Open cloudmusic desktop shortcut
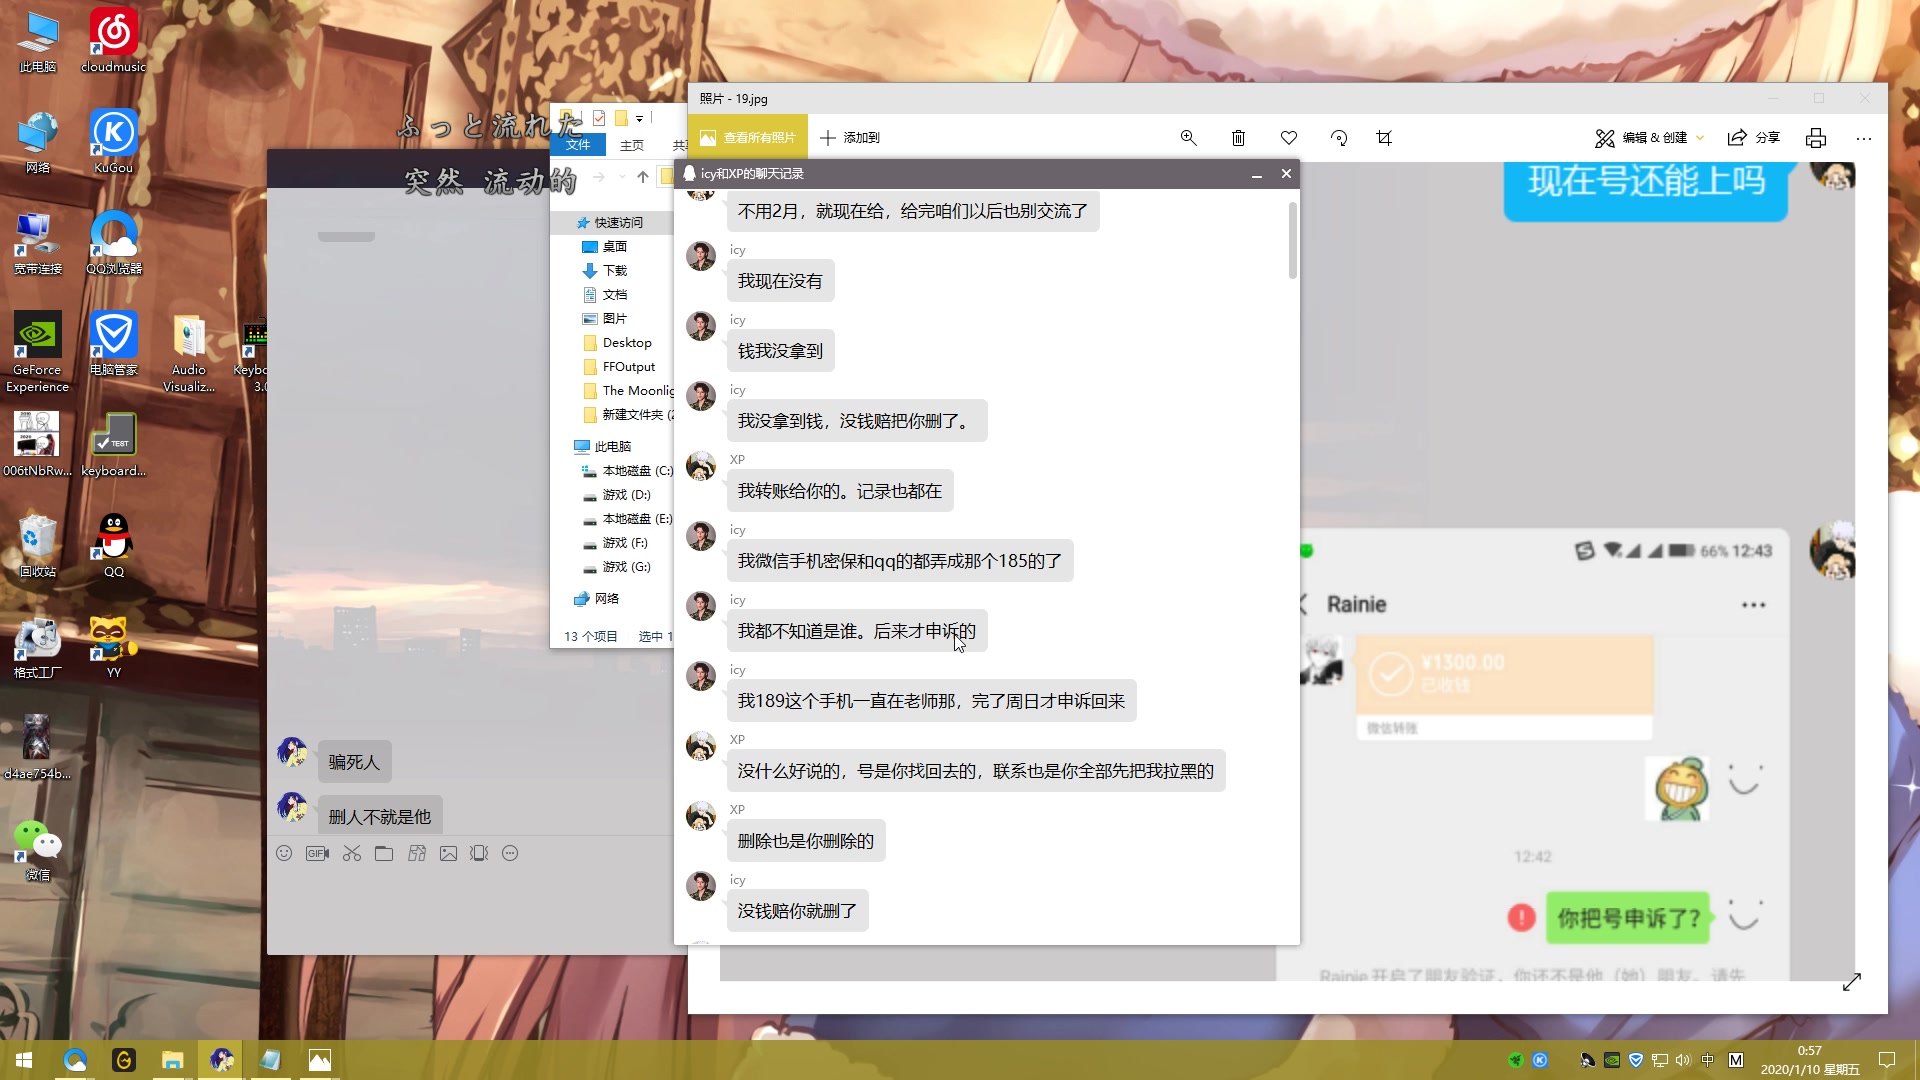Image resolution: width=1920 pixels, height=1080 pixels. click(113, 40)
